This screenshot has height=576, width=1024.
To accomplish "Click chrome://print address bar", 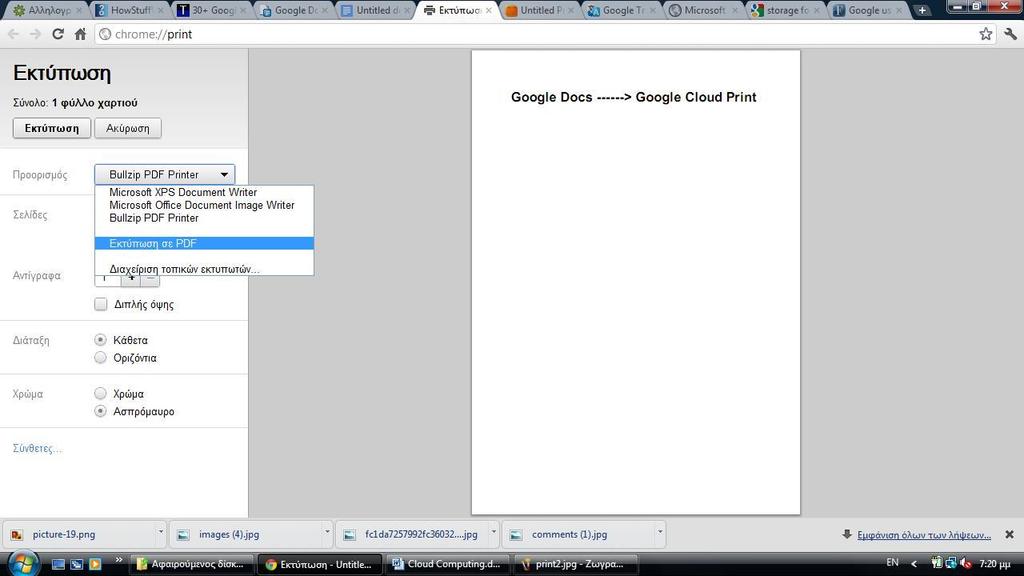I will pos(536,34).
